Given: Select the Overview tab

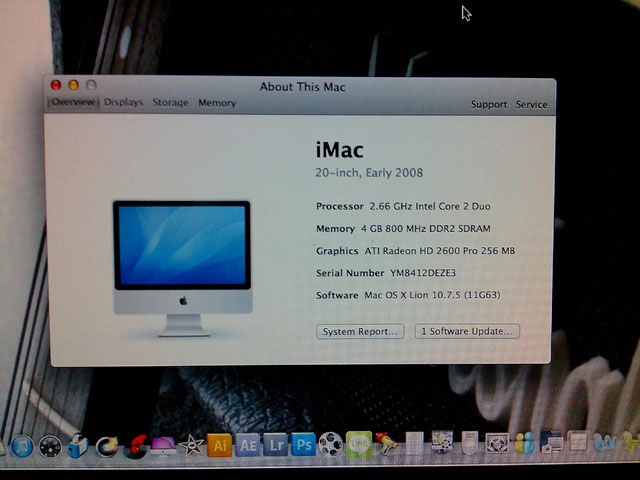Looking at the screenshot, I should pyautogui.click(x=73, y=102).
